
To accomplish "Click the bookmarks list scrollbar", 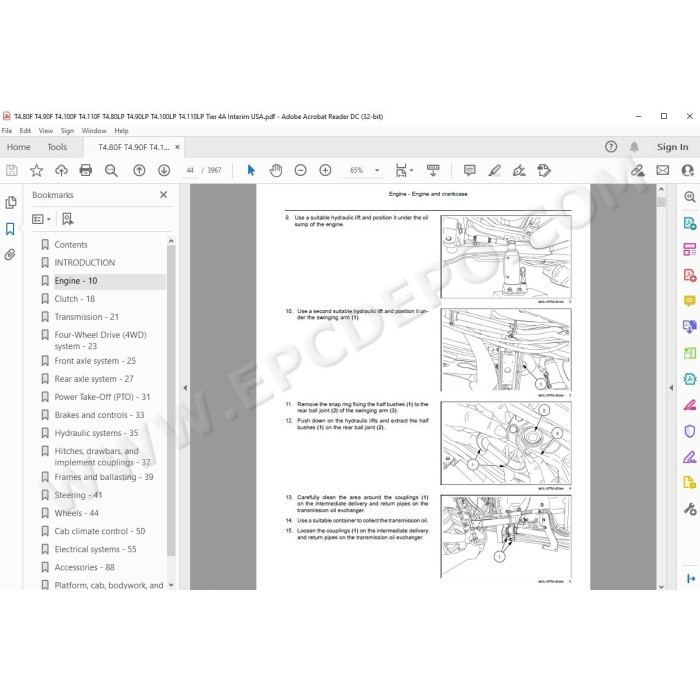I will pos(171,400).
